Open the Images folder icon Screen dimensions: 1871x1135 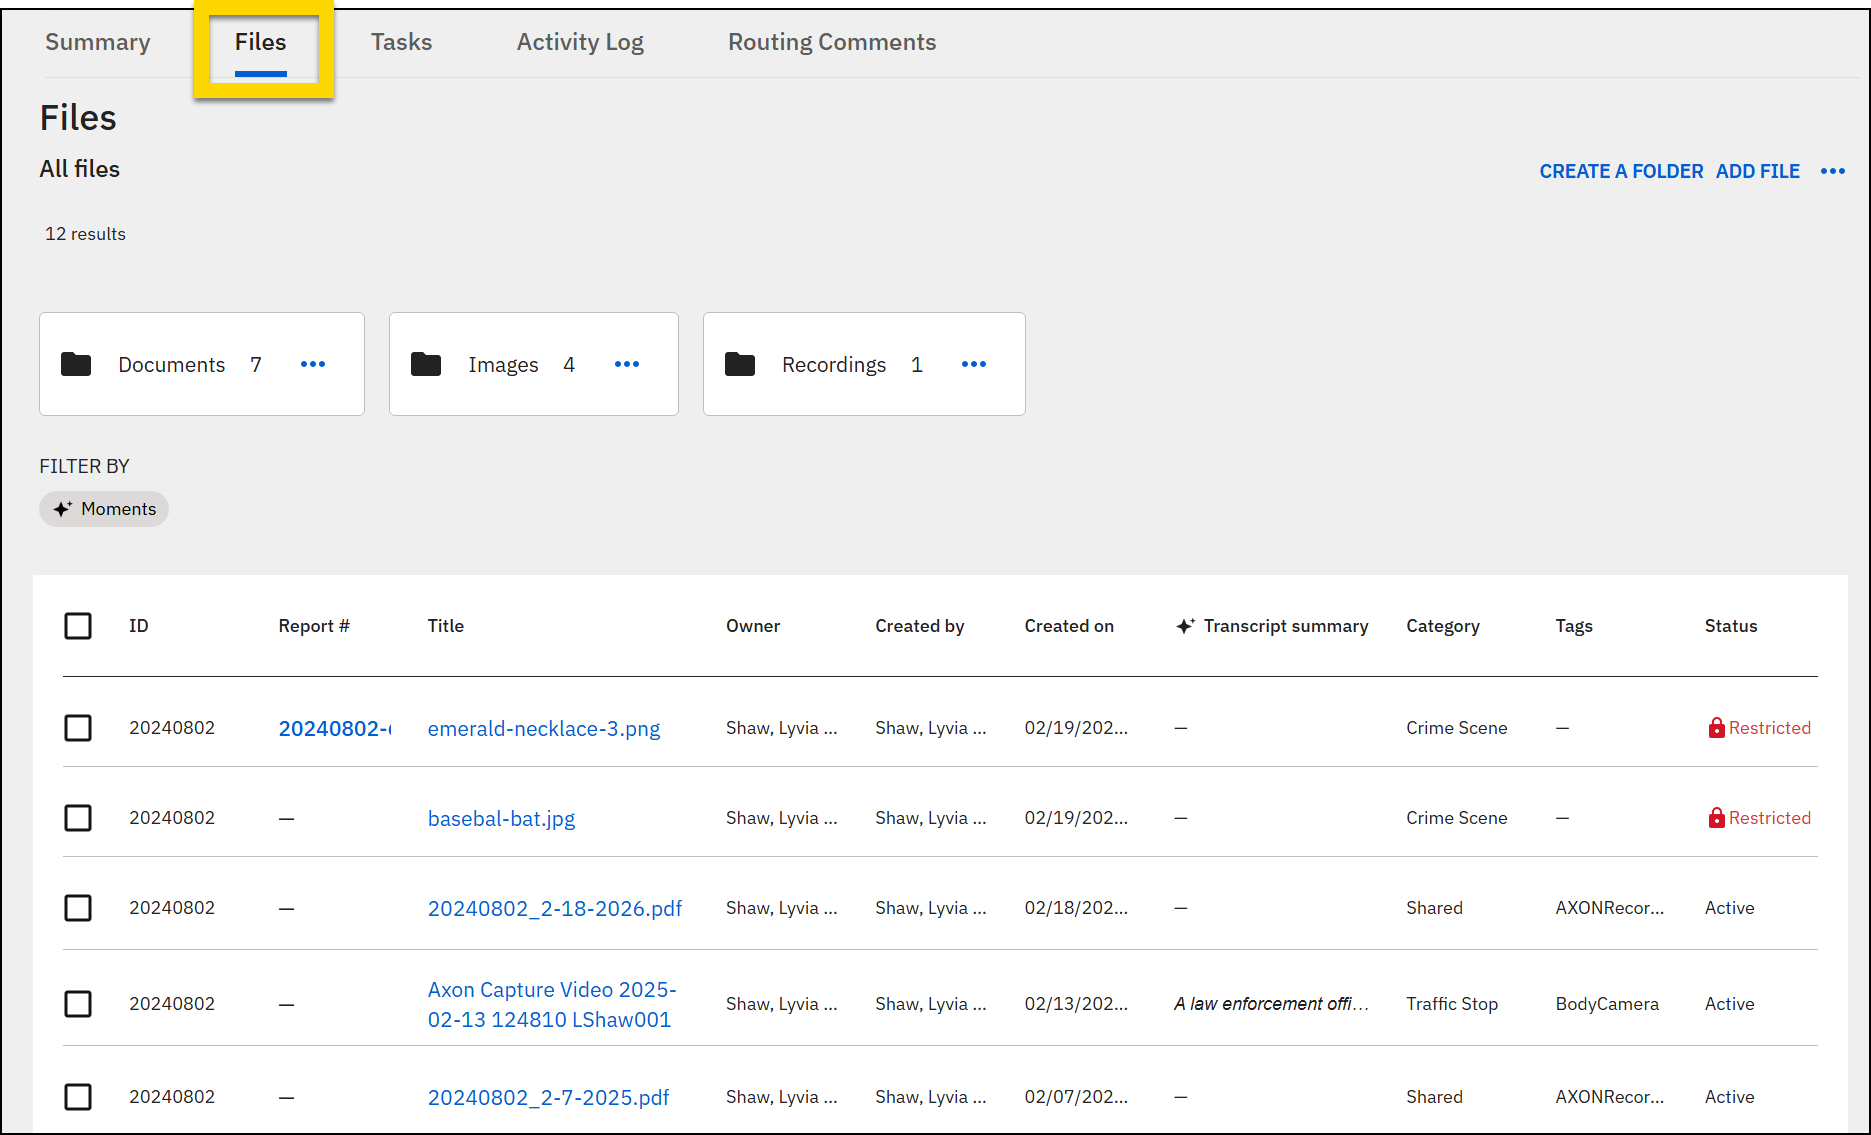tap(426, 364)
